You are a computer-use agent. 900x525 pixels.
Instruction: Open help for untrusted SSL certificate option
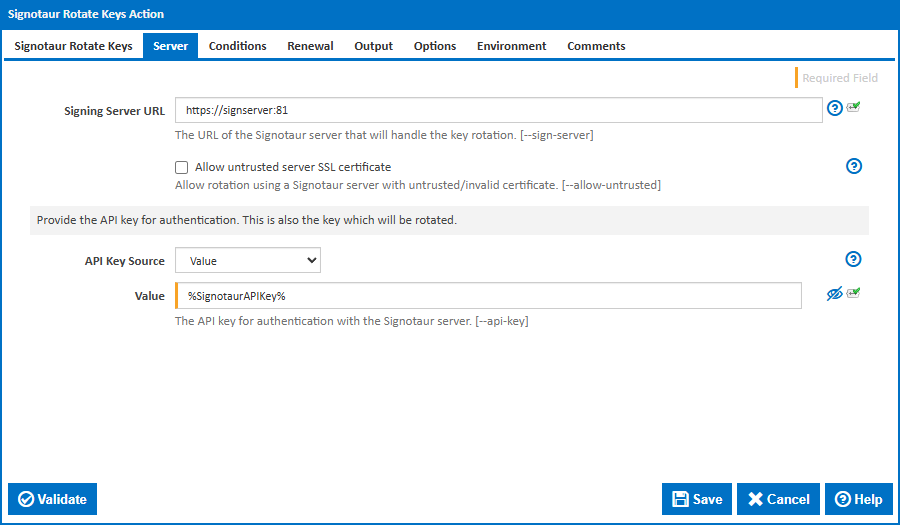[854, 166]
